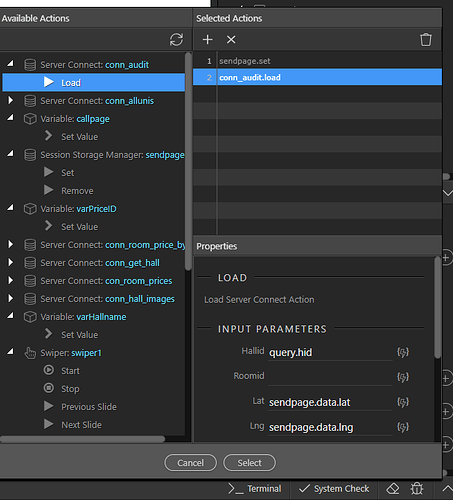Image resolution: width=453 pixels, height=500 pixels.
Task: Open data binding picker for Lng
Action: pos(403,427)
